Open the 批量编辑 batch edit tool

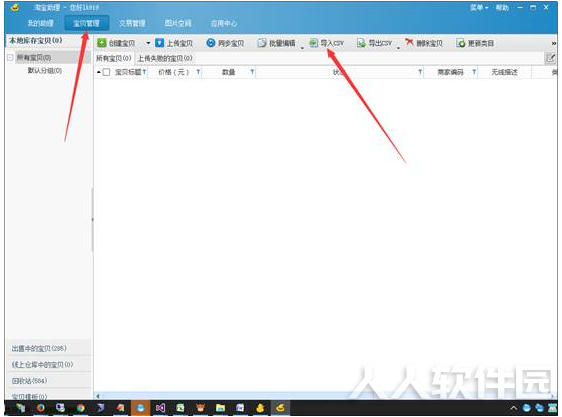click(x=277, y=43)
